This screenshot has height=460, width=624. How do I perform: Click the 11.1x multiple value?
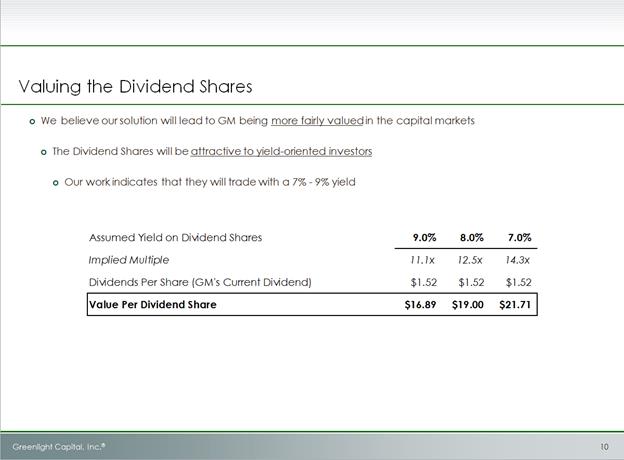[423, 260]
